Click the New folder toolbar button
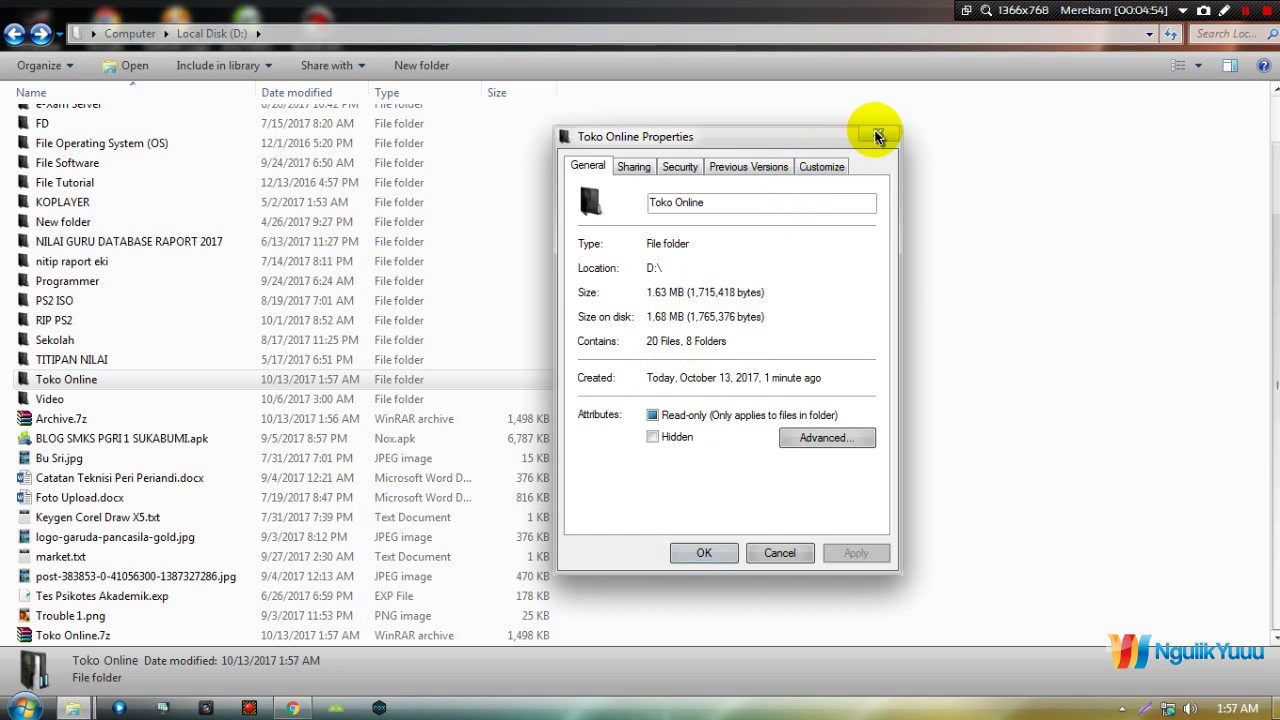This screenshot has width=1280, height=720. pos(421,66)
